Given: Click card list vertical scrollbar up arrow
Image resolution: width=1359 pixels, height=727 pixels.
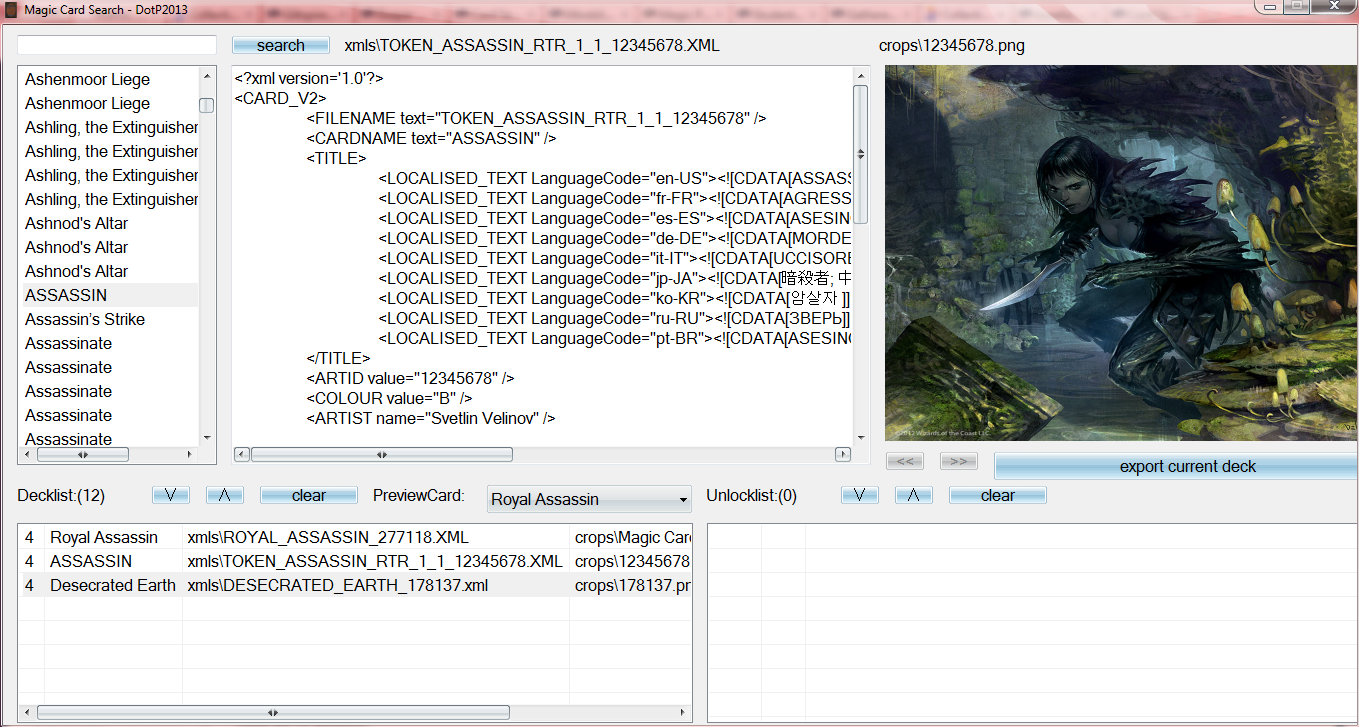Looking at the screenshot, I should click(207, 76).
